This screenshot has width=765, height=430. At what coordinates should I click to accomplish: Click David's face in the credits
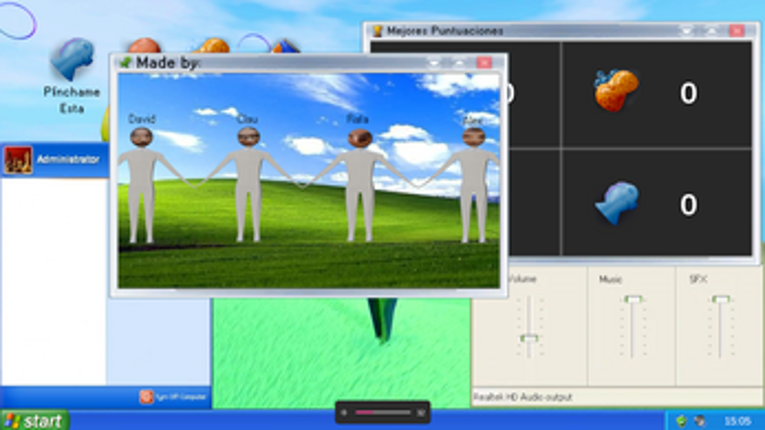click(x=141, y=137)
